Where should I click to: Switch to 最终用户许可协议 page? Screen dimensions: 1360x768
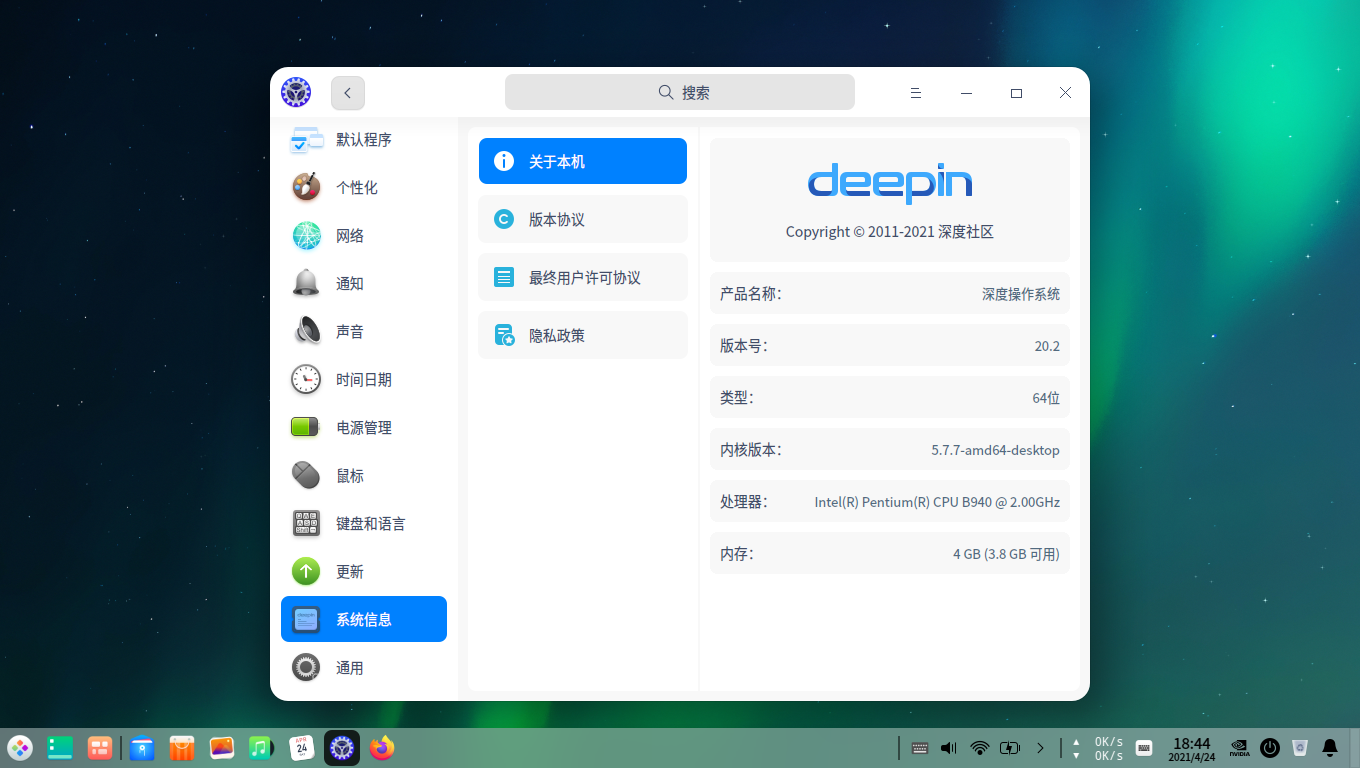point(582,277)
